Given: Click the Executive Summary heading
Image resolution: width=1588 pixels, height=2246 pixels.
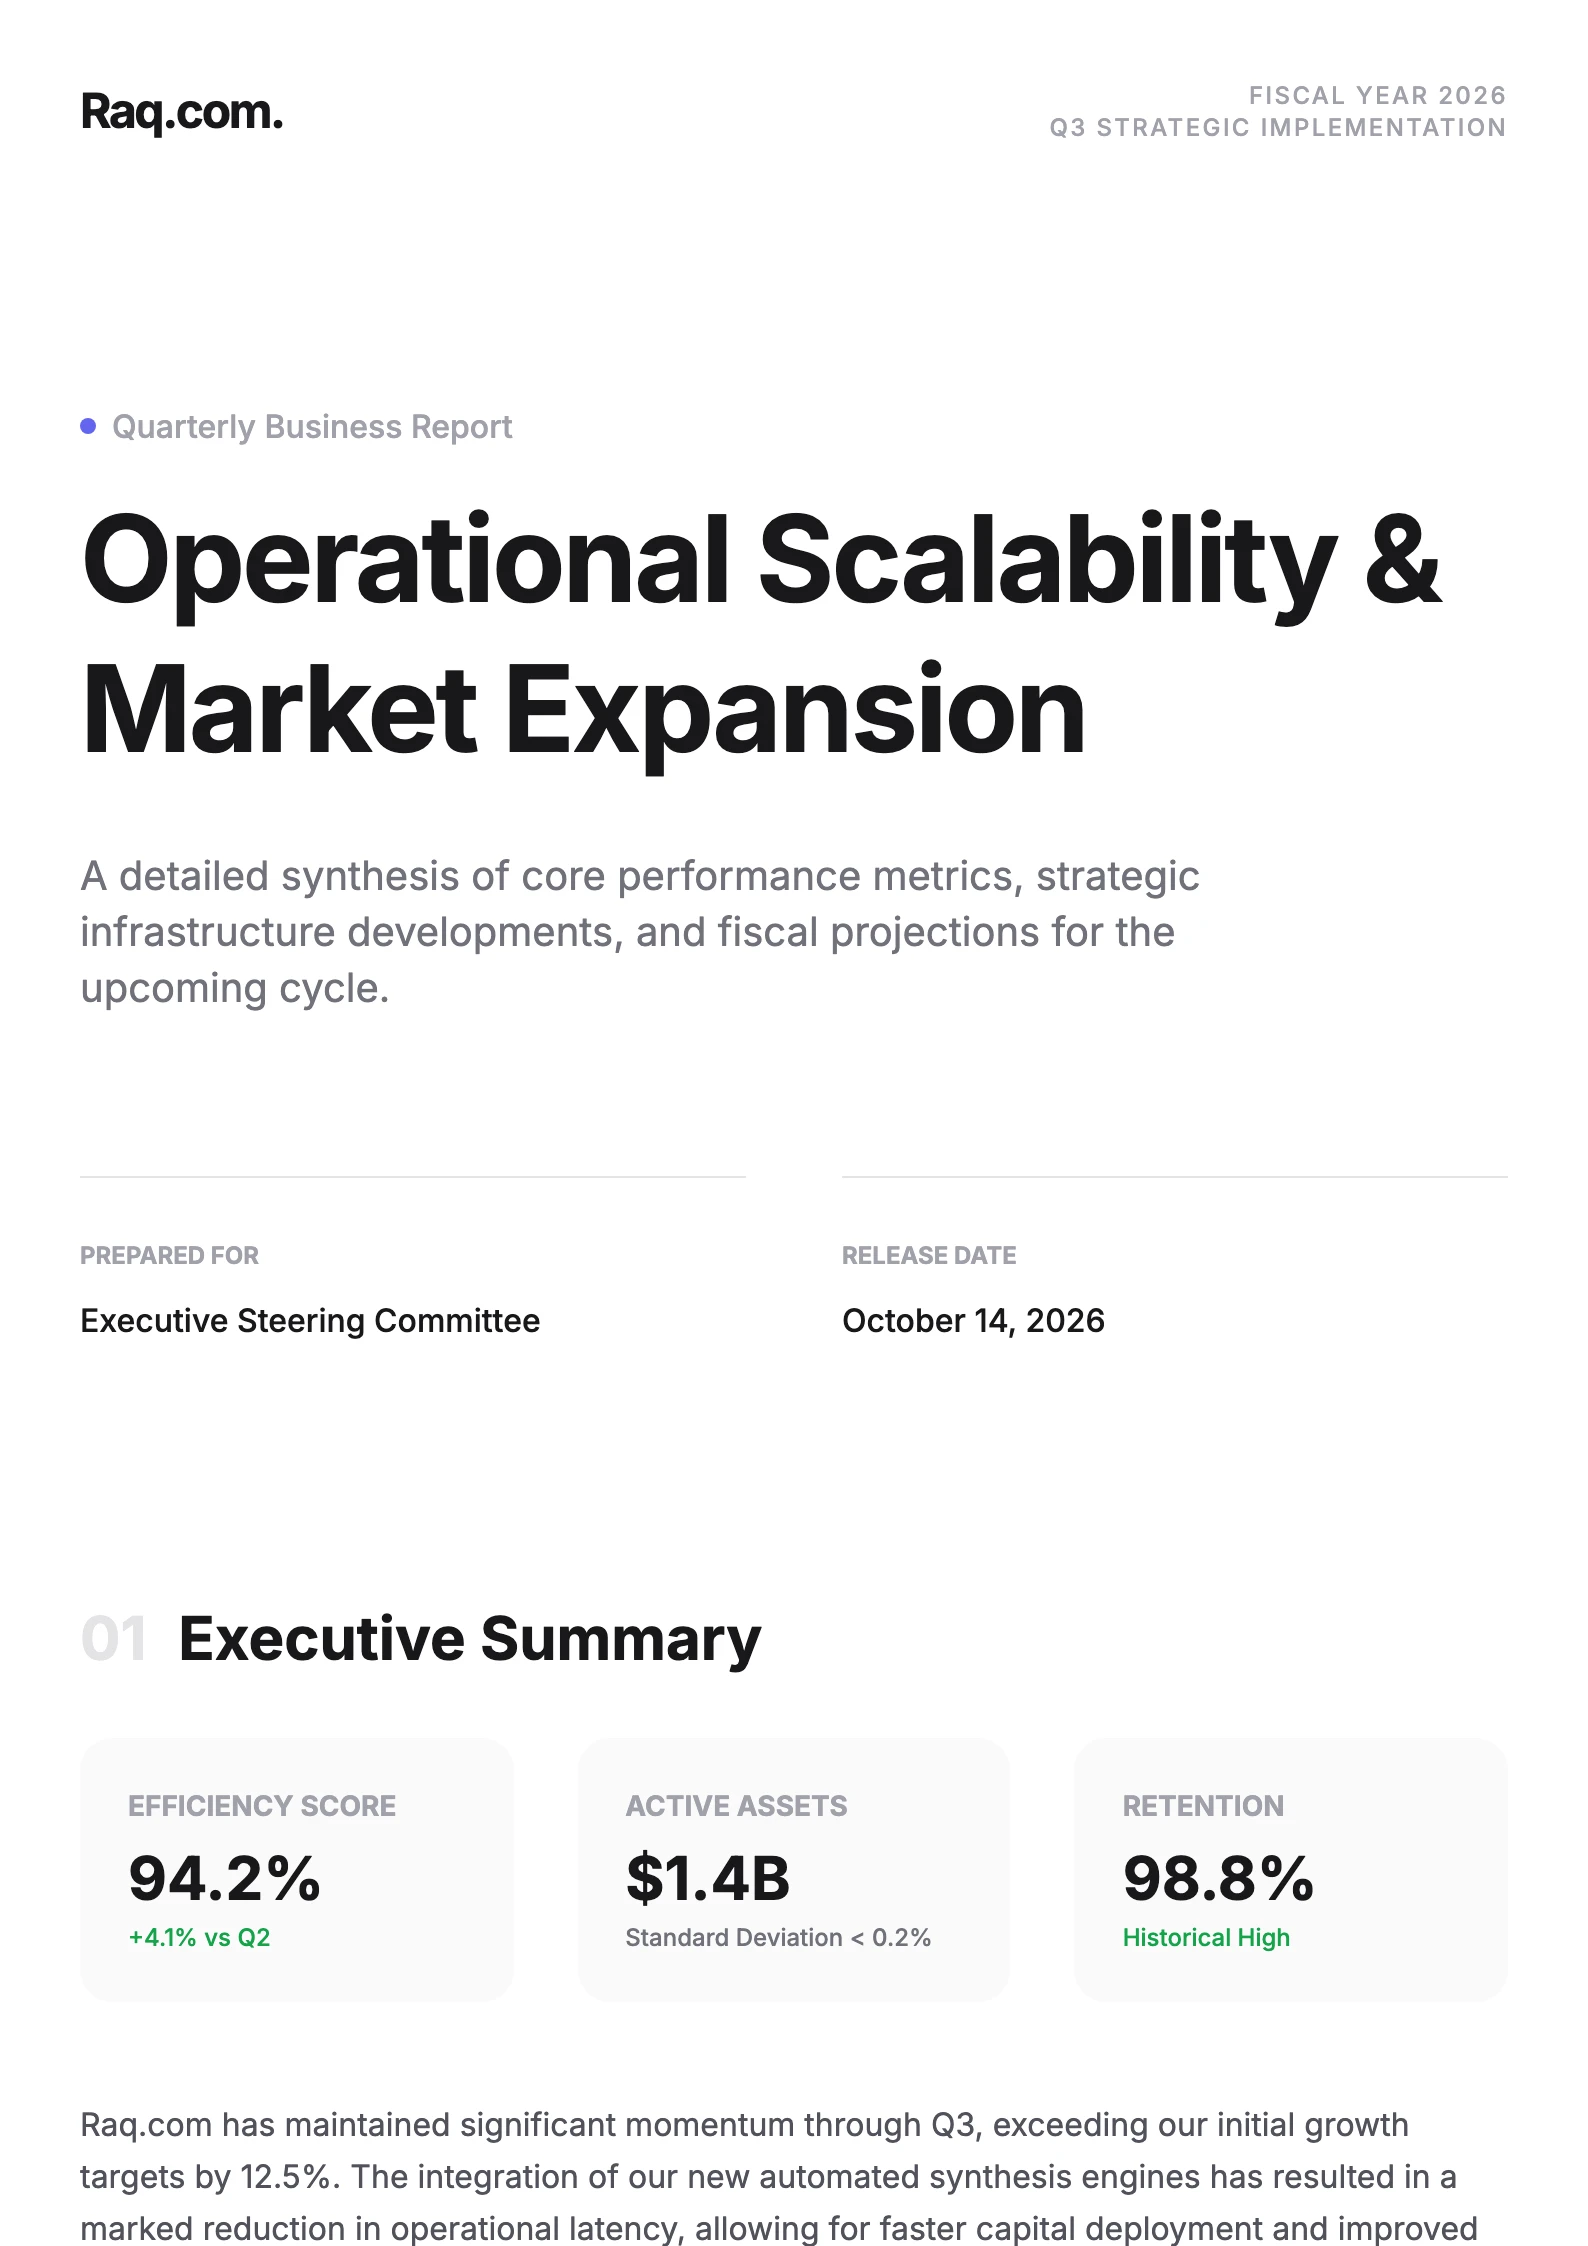Looking at the screenshot, I should click(x=469, y=1640).
